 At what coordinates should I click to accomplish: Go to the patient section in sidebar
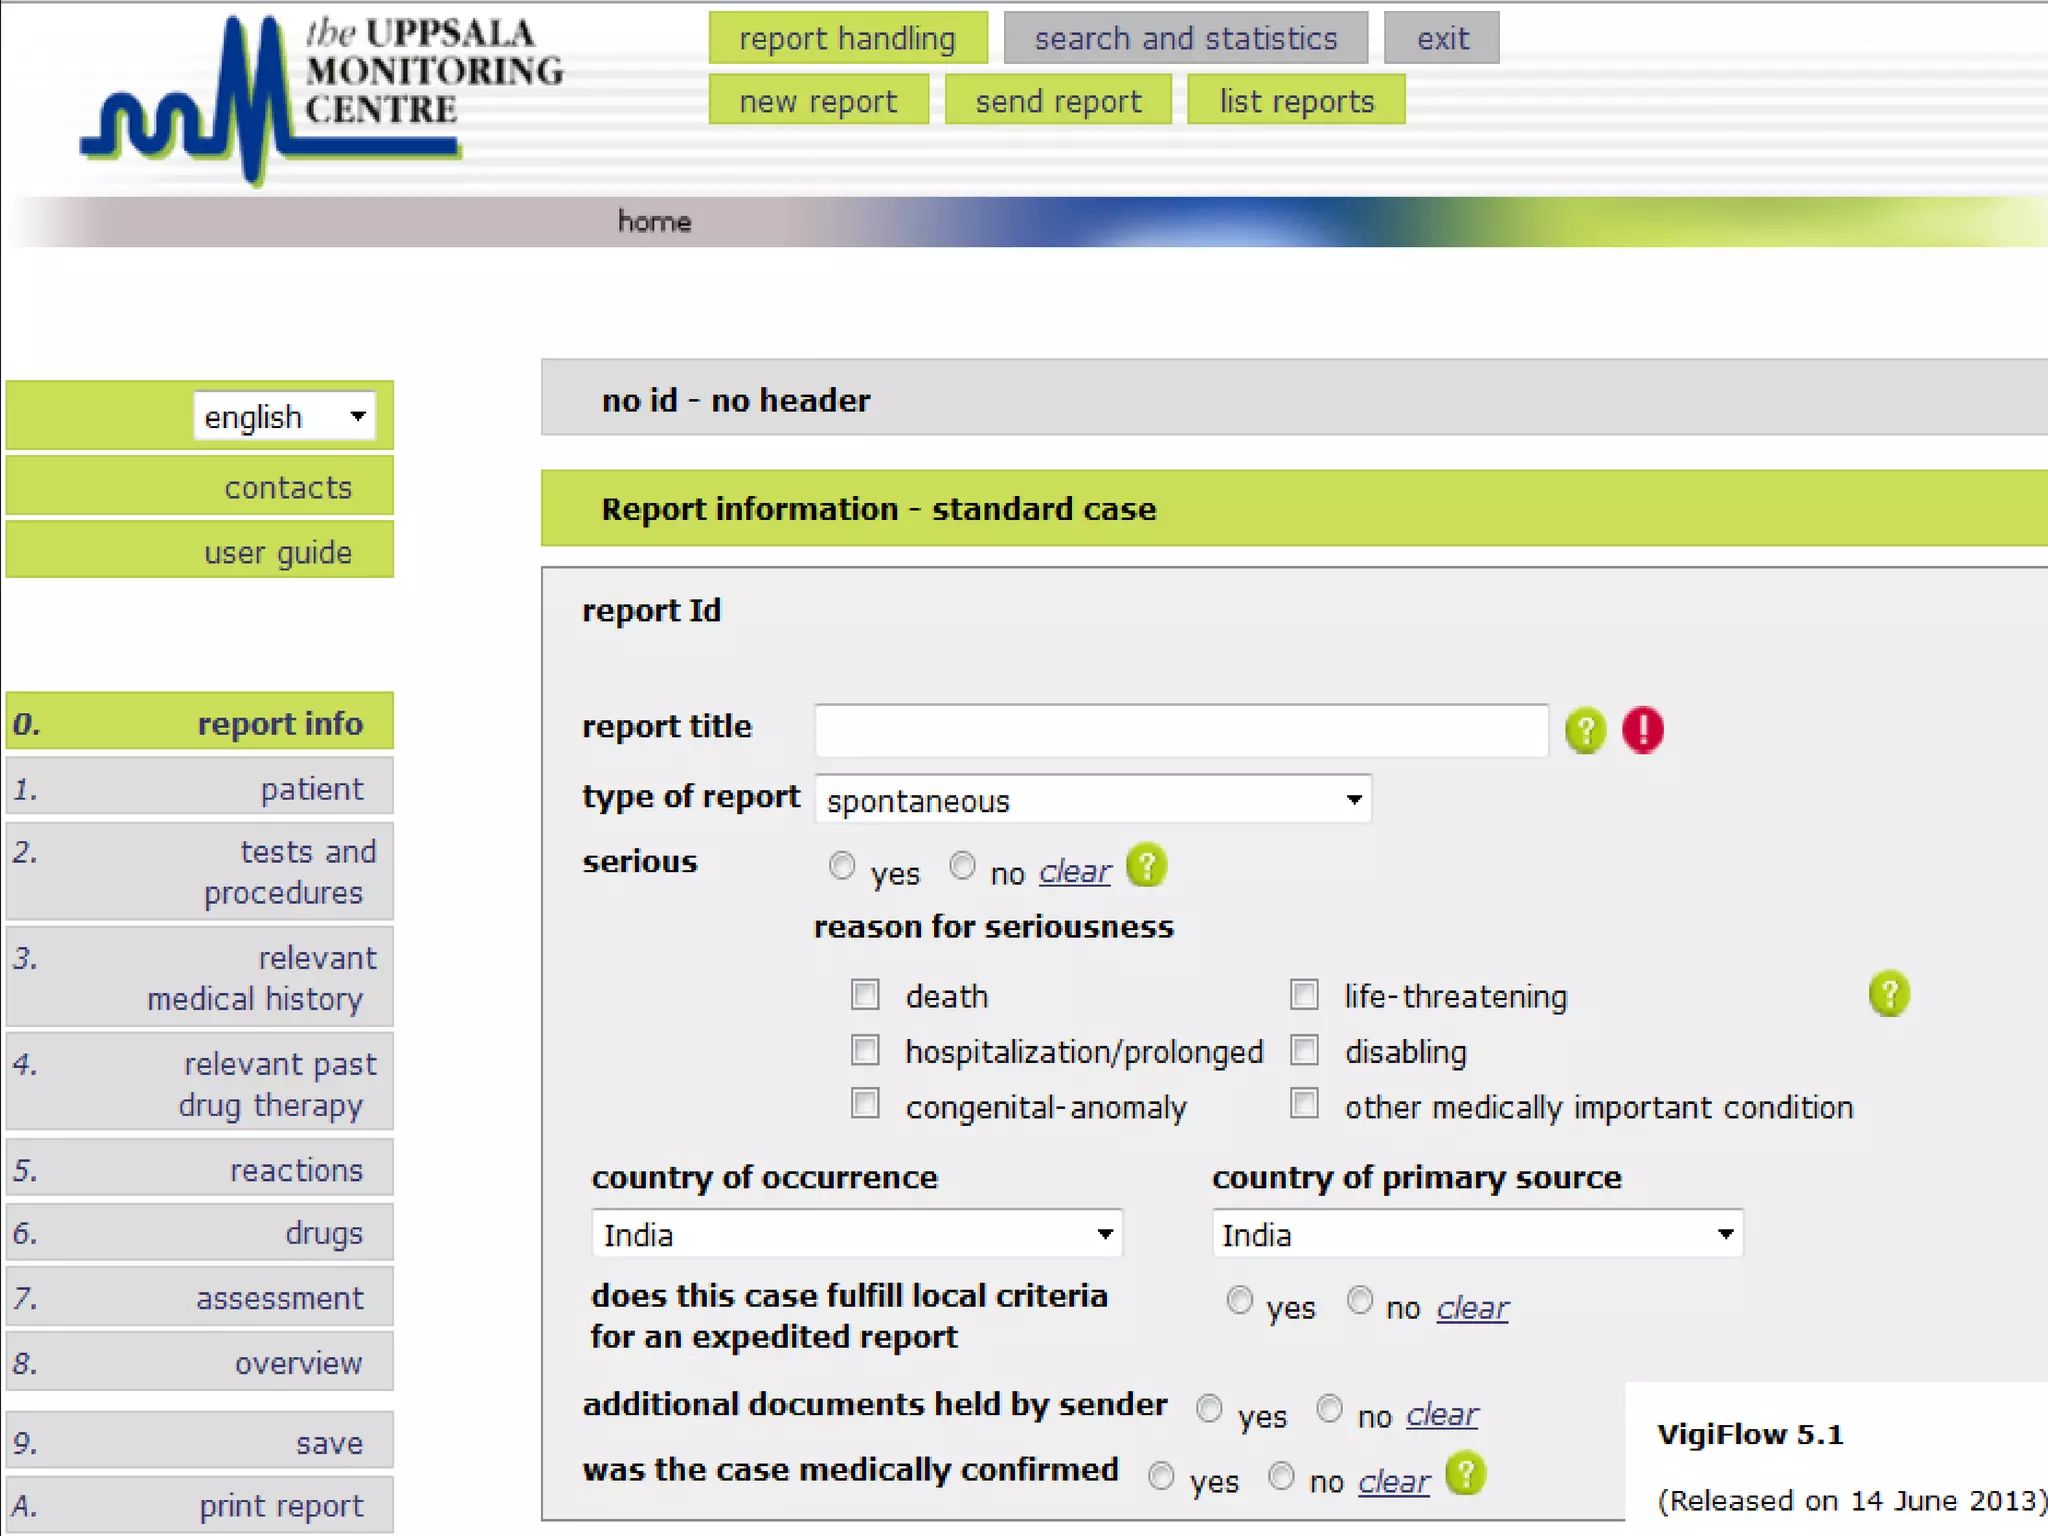coord(200,788)
